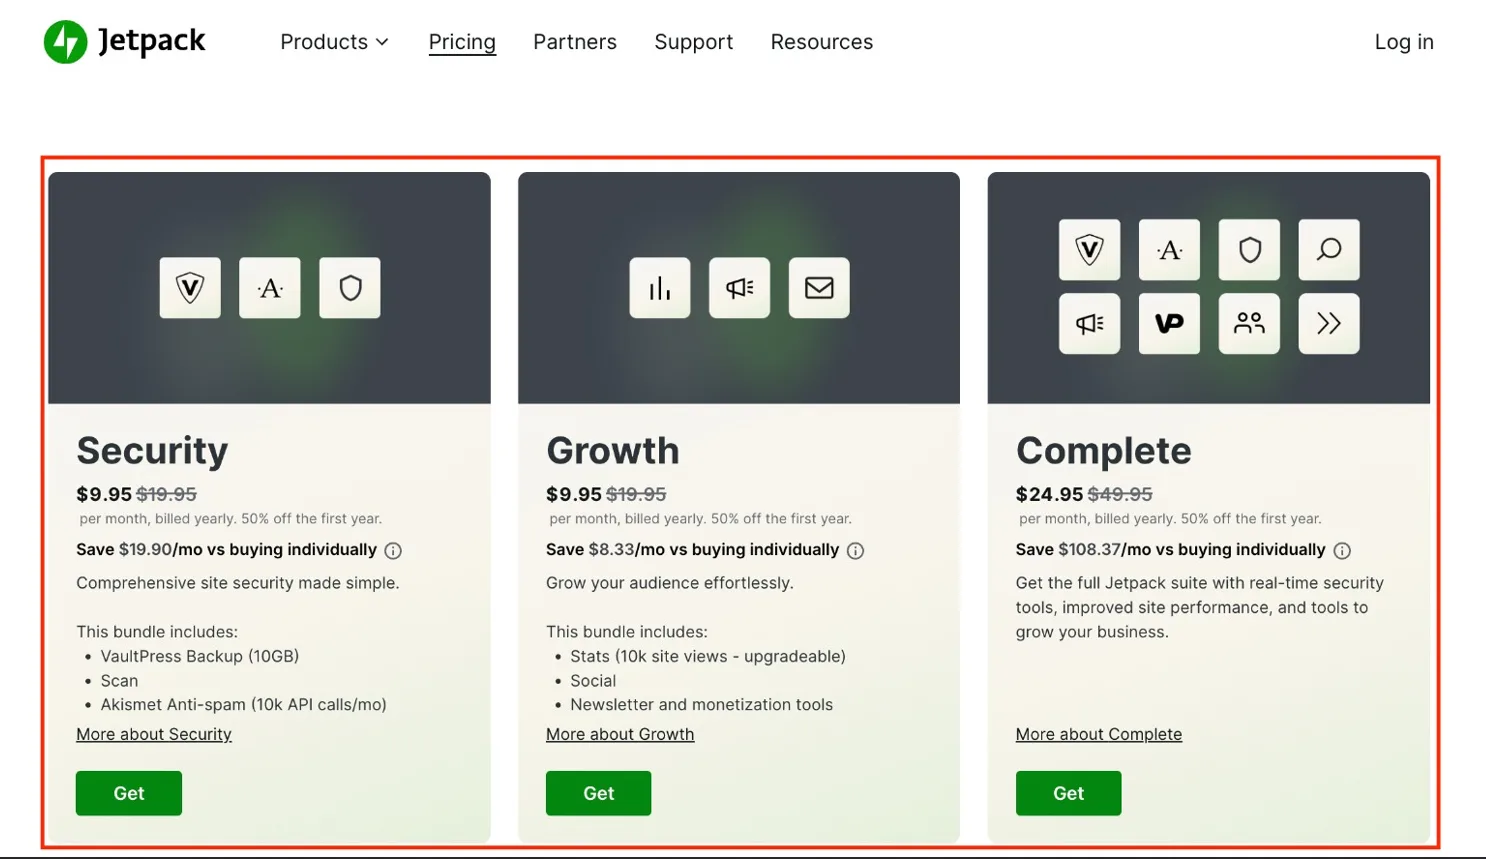Follow the More about Complete link

[1099, 734]
